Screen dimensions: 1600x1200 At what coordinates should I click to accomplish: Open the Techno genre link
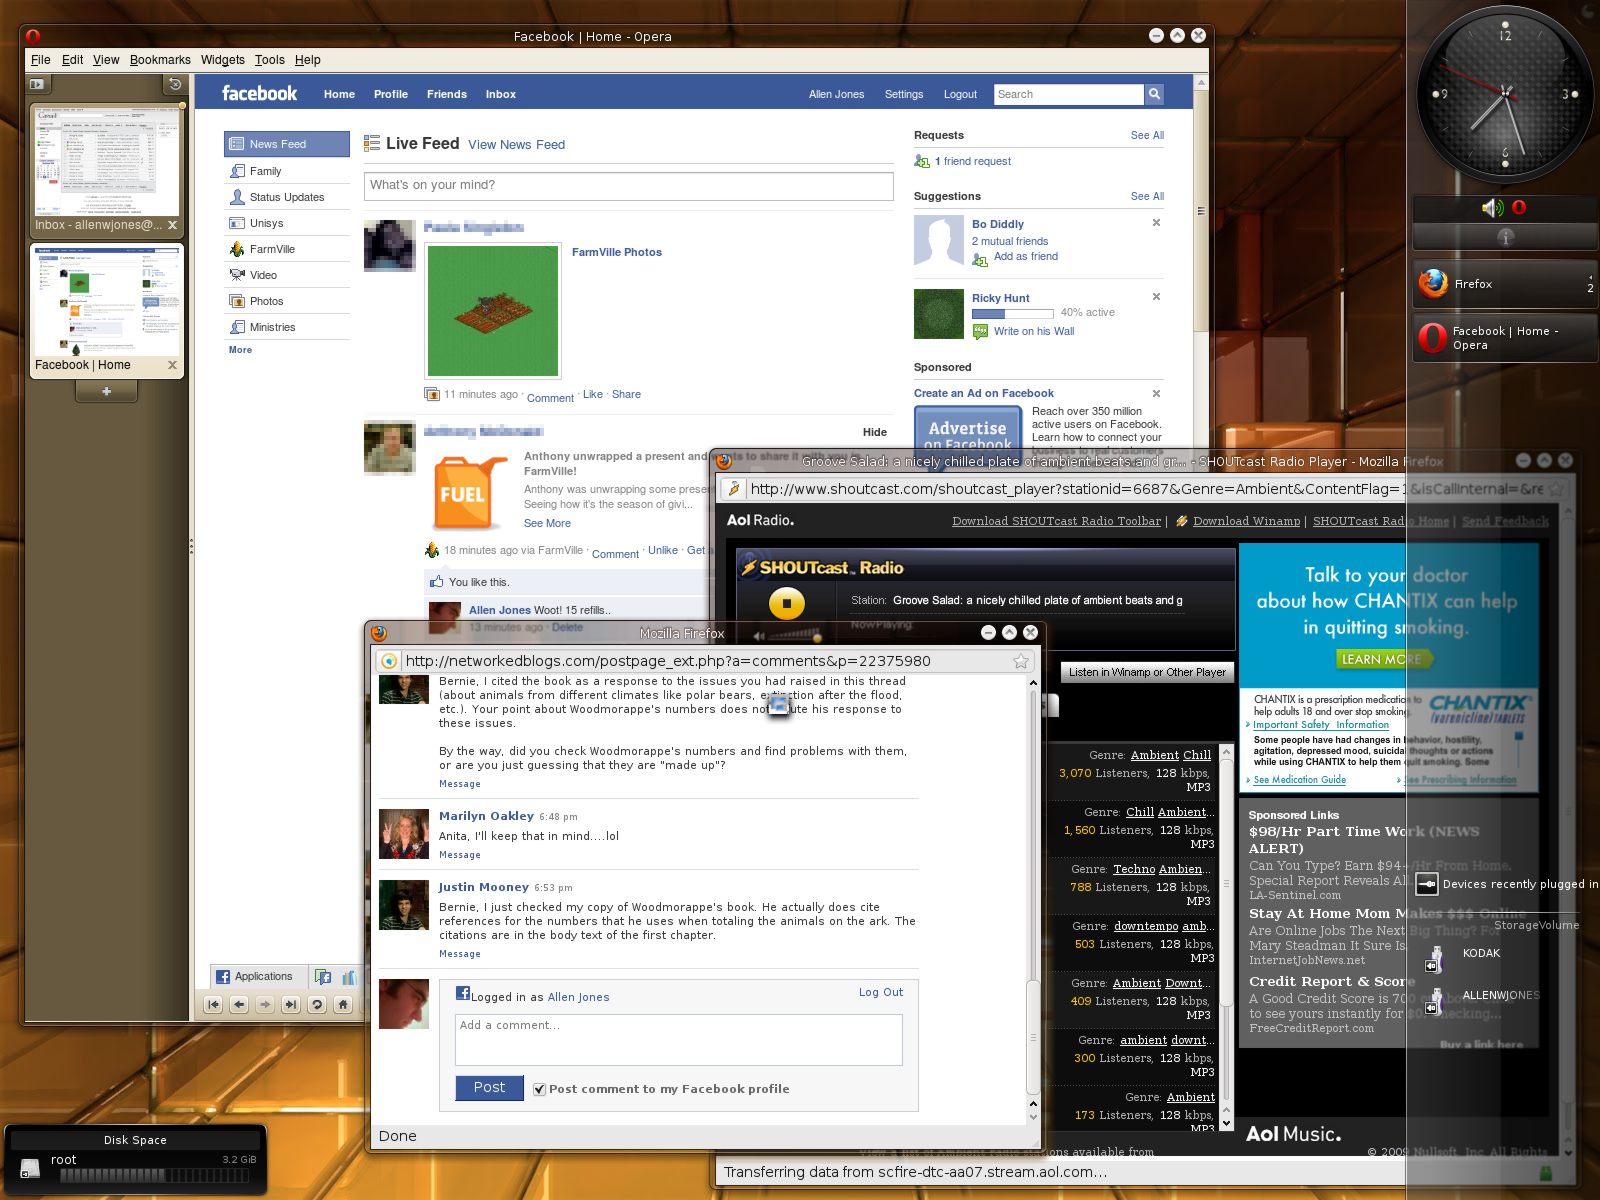tap(1134, 869)
